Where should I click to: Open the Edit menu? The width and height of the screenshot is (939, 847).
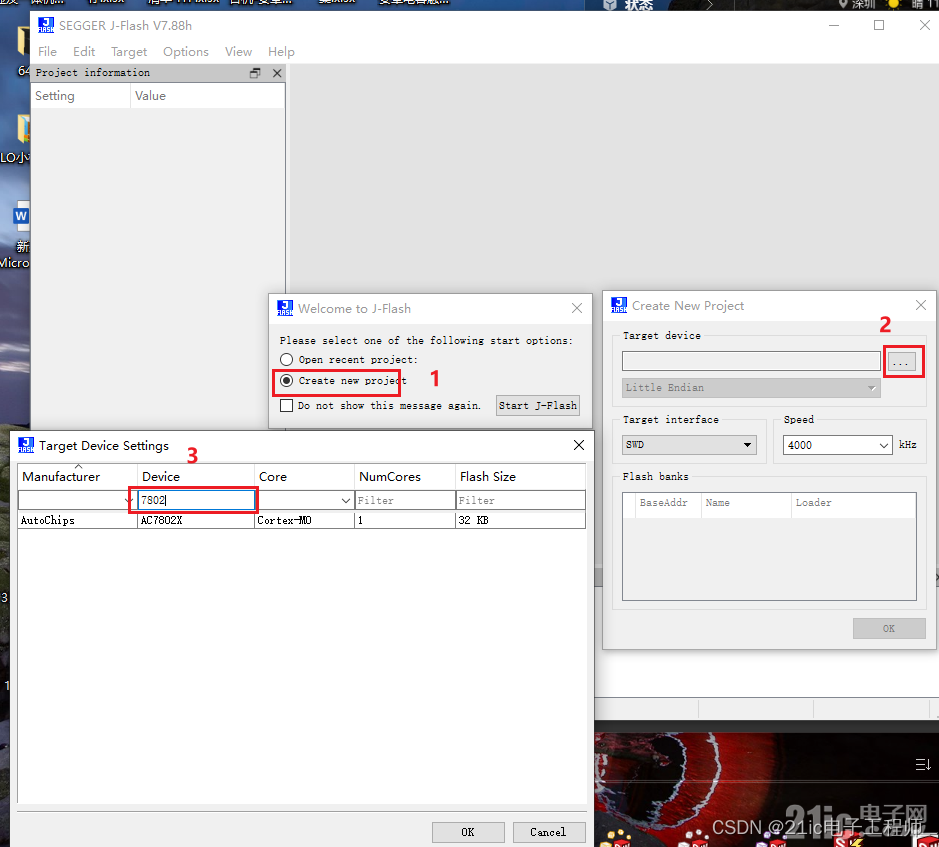coord(84,52)
